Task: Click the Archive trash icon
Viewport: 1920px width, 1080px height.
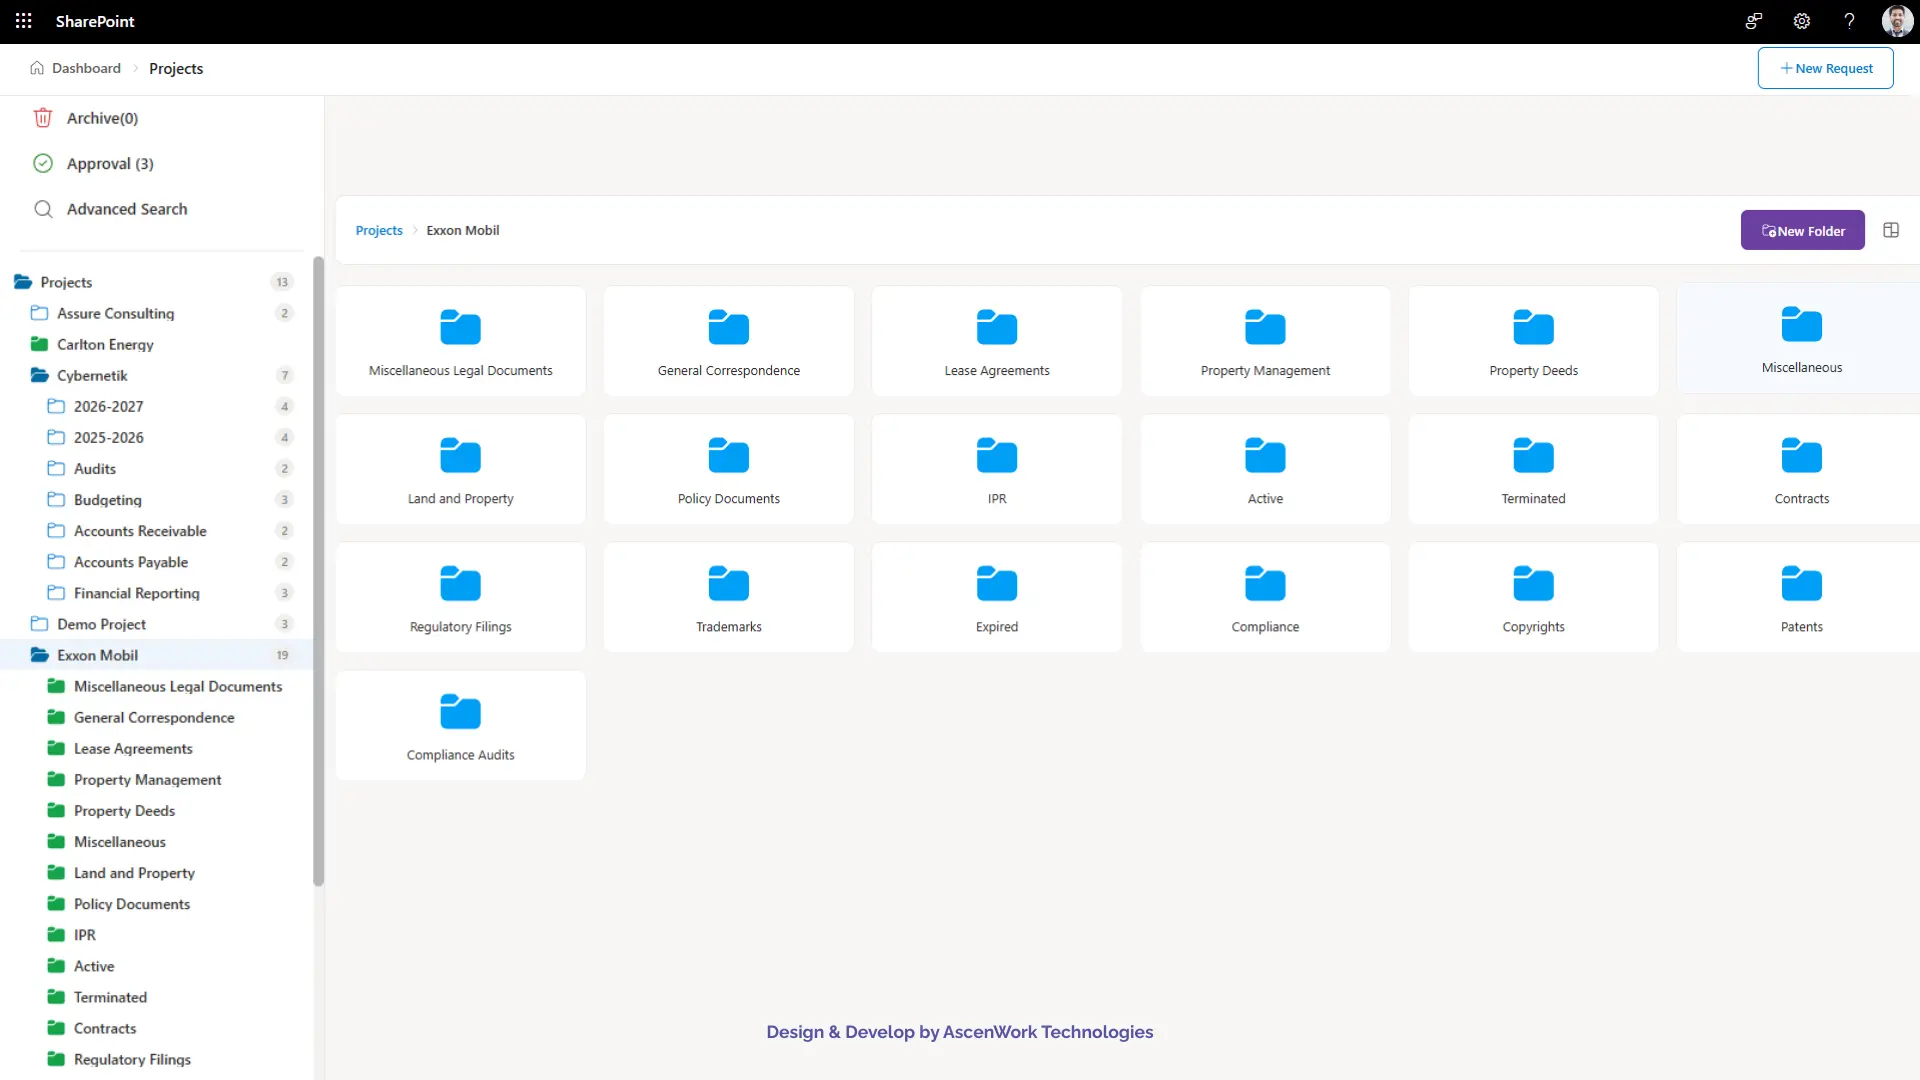Action: point(43,118)
